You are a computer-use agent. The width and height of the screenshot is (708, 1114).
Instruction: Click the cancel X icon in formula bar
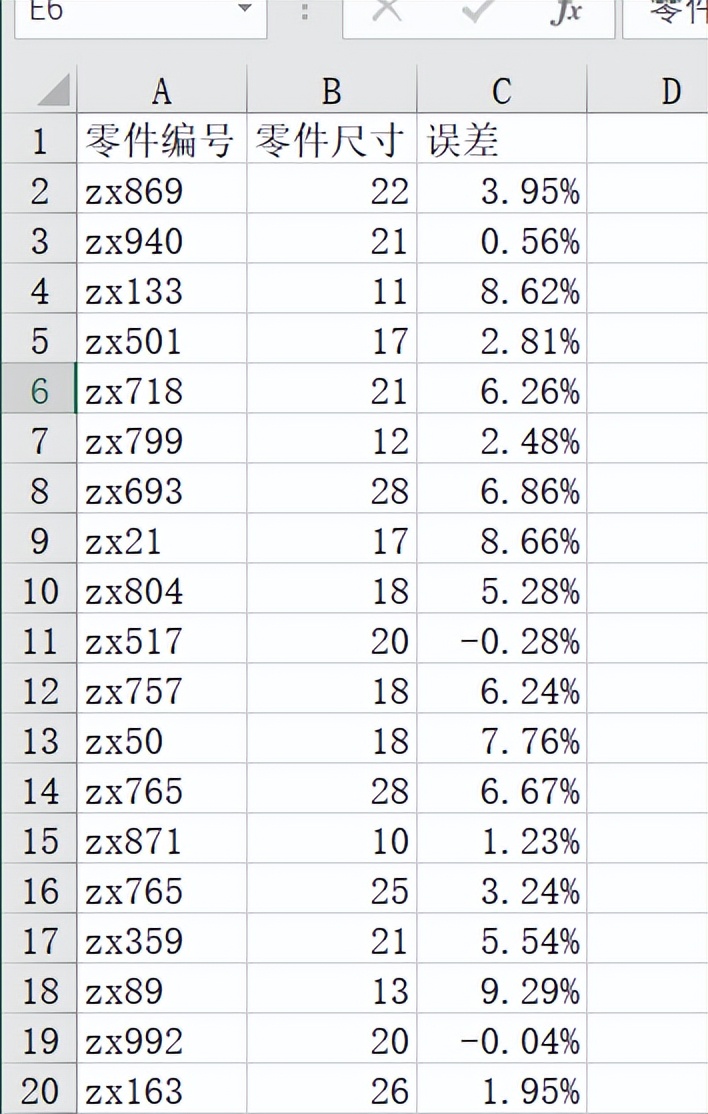pyautogui.click(x=386, y=11)
